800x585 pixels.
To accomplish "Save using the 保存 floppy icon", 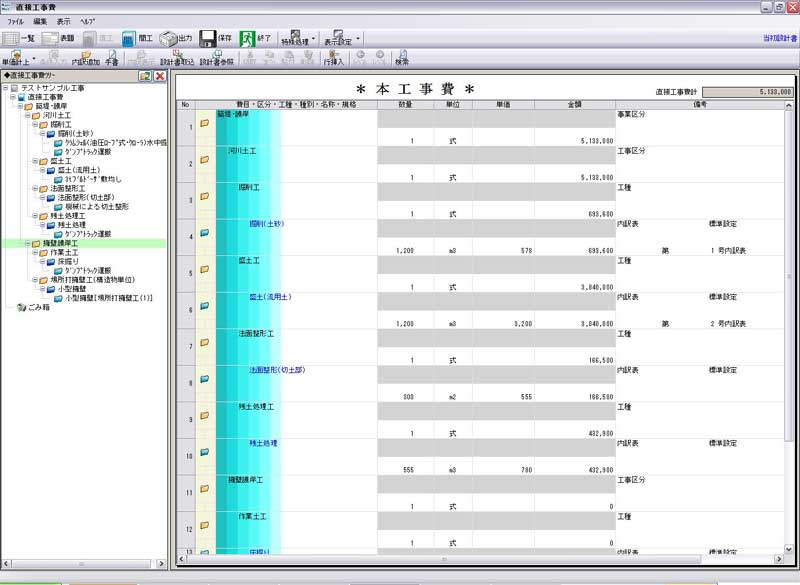I will (216, 38).
